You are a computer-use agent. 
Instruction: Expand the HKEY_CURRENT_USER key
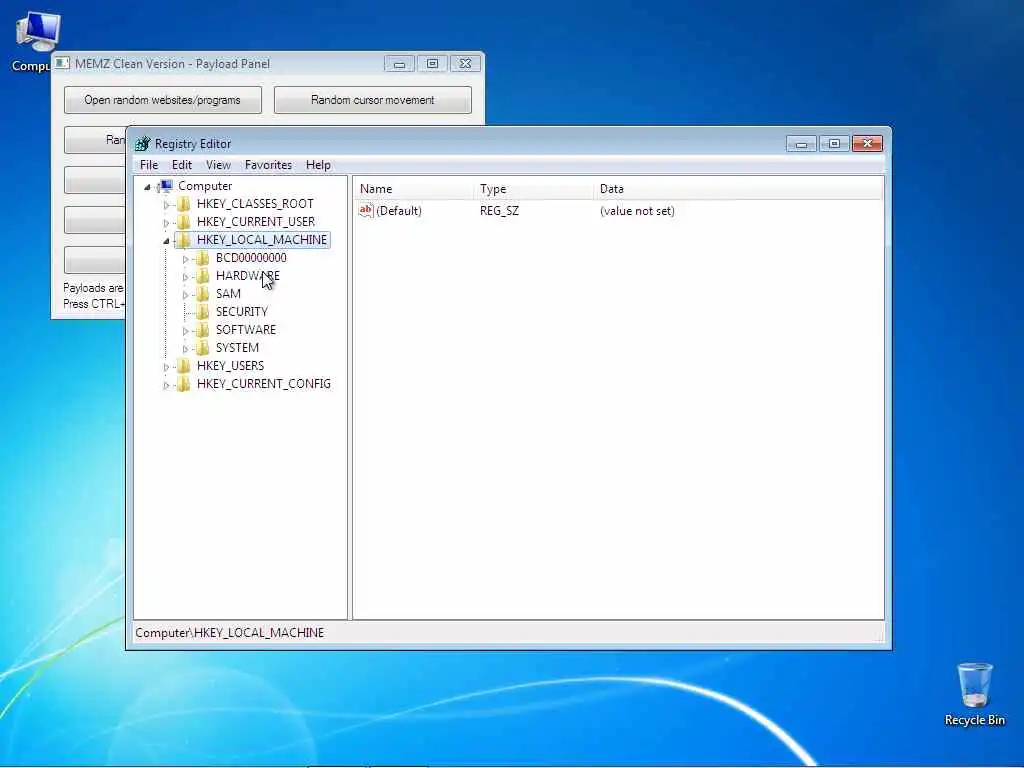coord(166,223)
